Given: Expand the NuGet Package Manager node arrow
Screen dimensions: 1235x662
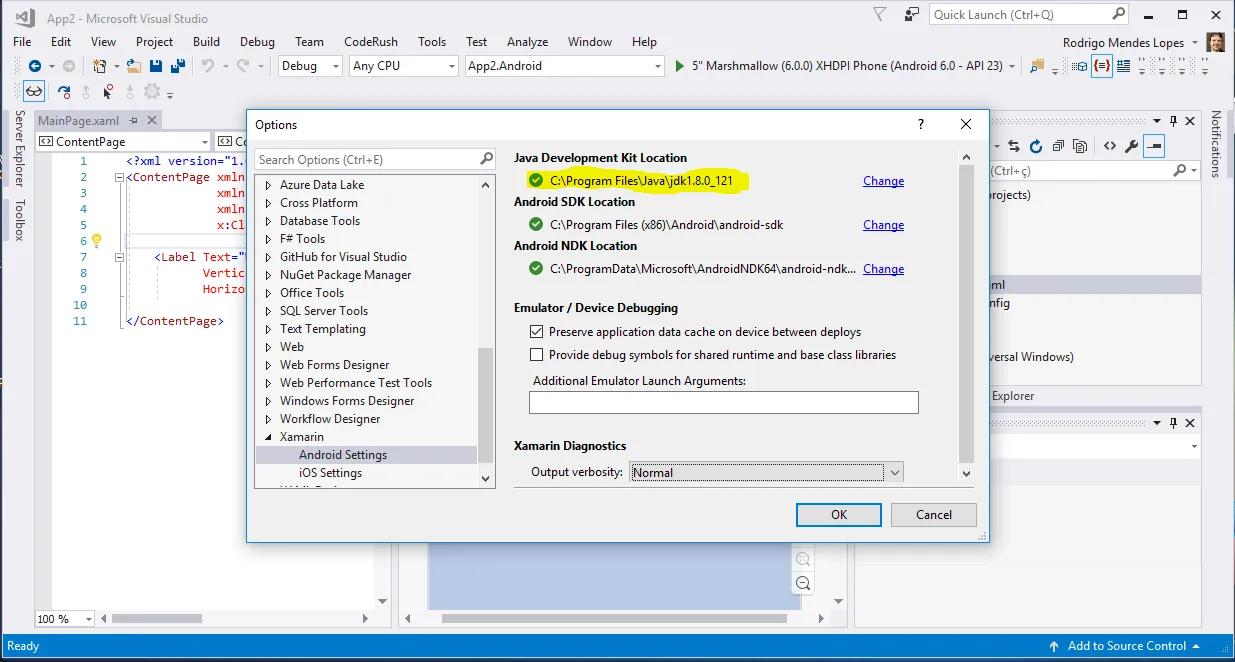Looking at the screenshot, I should 268,275.
